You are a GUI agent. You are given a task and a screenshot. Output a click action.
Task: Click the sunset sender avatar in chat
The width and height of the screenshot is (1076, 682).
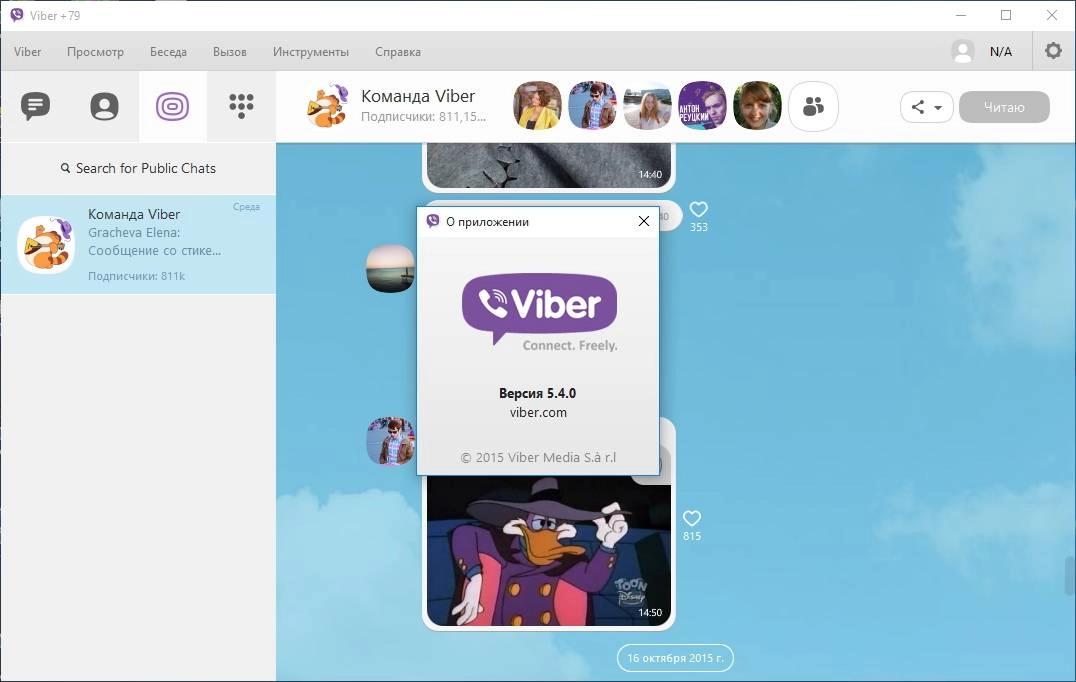tap(390, 268)
